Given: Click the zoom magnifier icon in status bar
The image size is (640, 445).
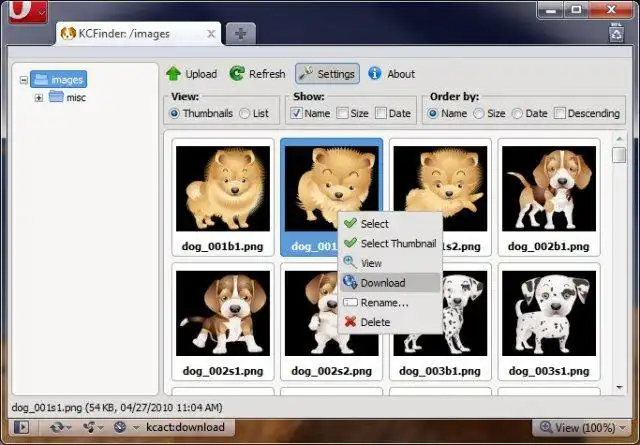Looking at the screenshot, I should 546,427.
